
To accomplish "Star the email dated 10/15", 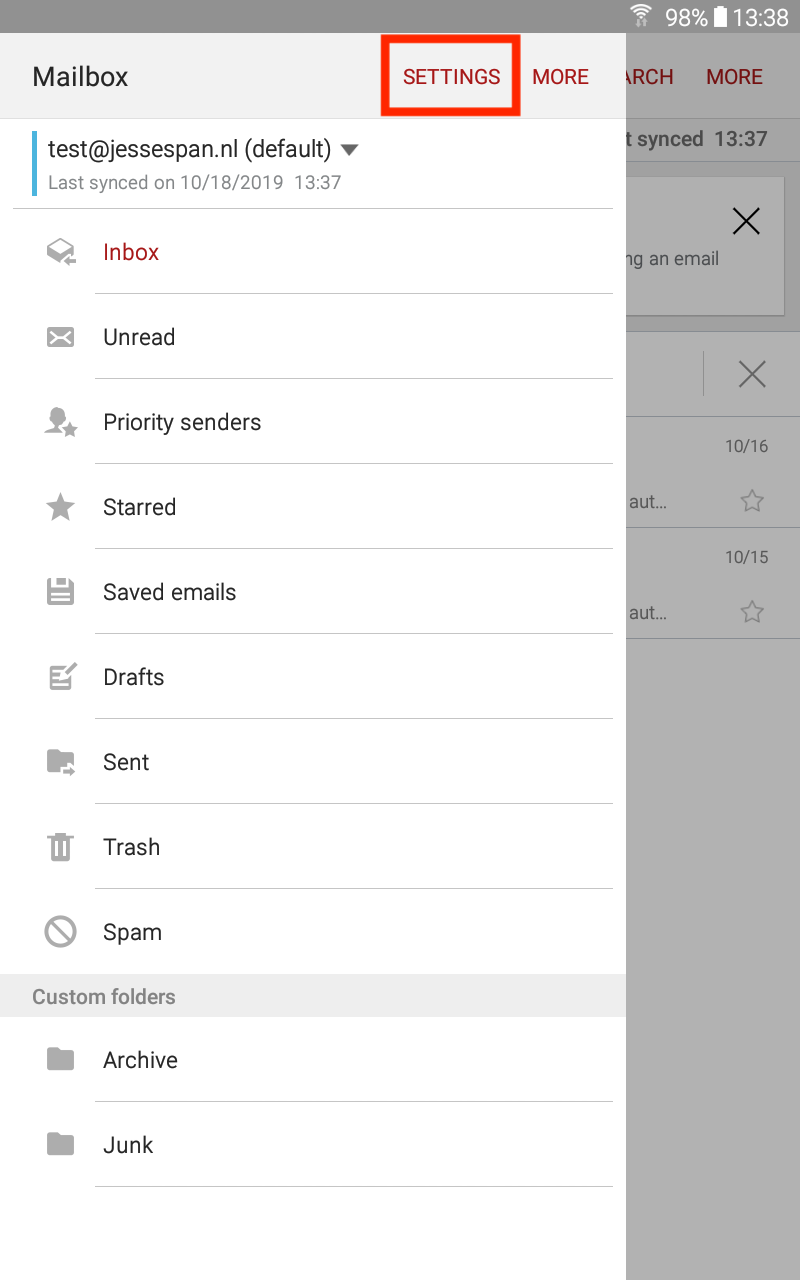I will (x=752, y=612).
